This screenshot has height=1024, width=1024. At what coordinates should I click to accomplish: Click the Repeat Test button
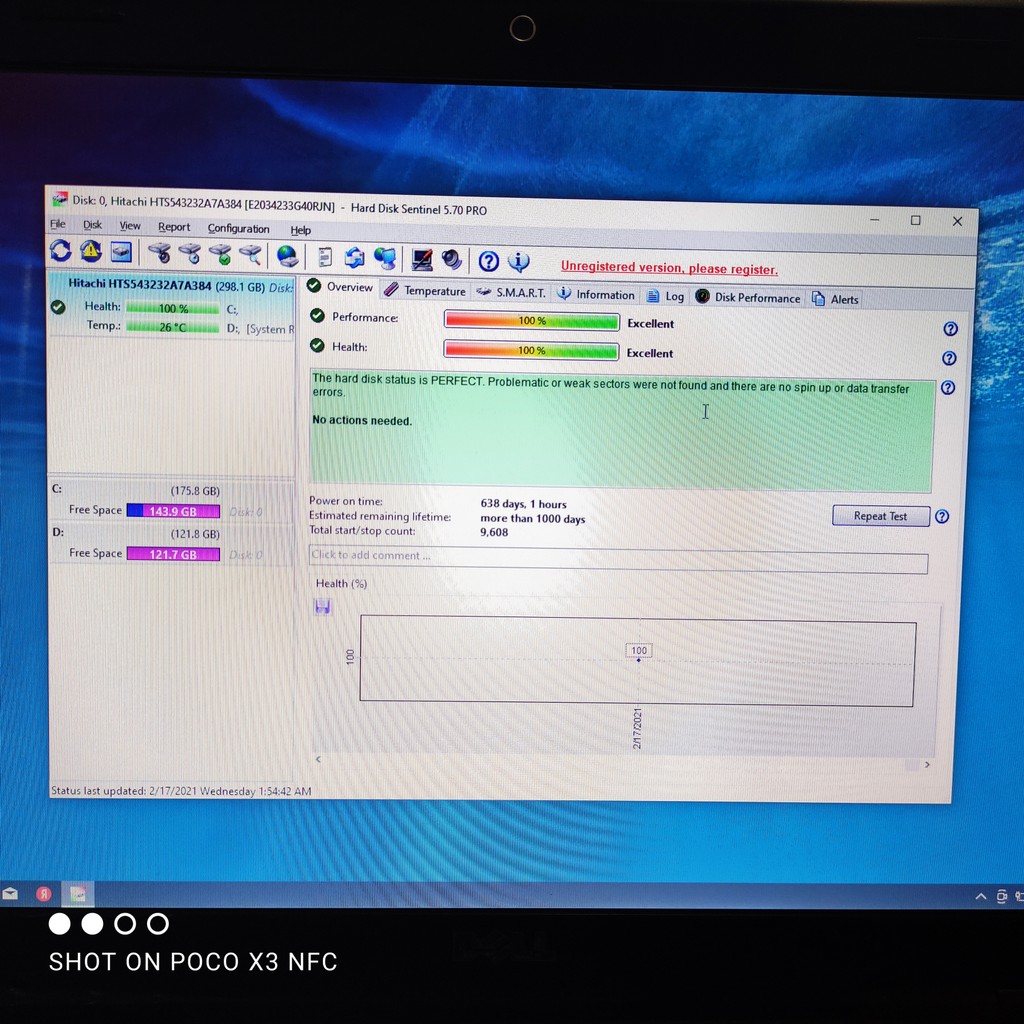pyautogui.click(x=880, y=516)
